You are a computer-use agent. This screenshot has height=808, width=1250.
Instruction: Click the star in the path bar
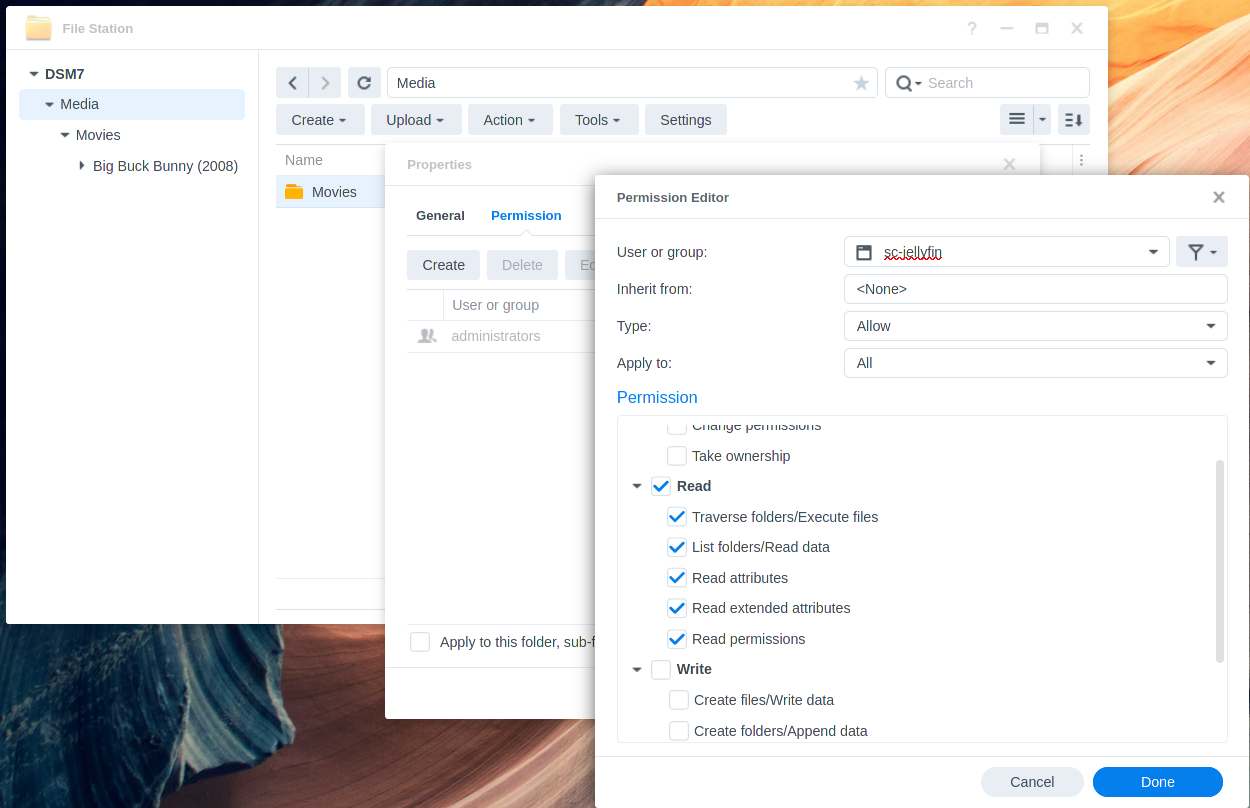tap(861, 83)
